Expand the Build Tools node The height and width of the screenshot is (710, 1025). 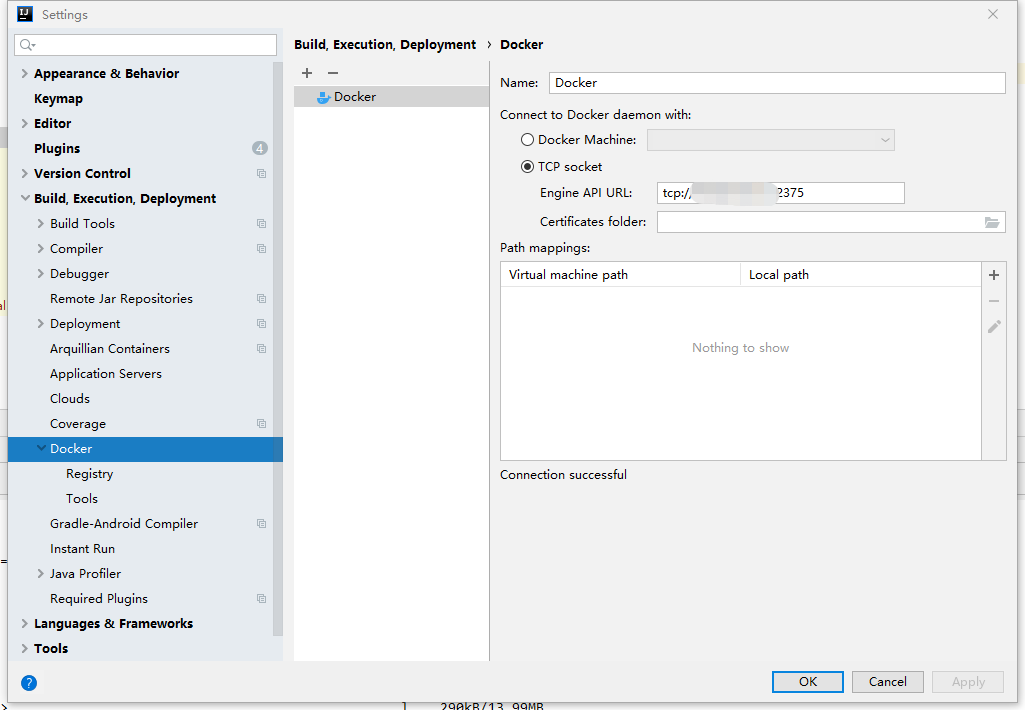(x=41, y=224)
